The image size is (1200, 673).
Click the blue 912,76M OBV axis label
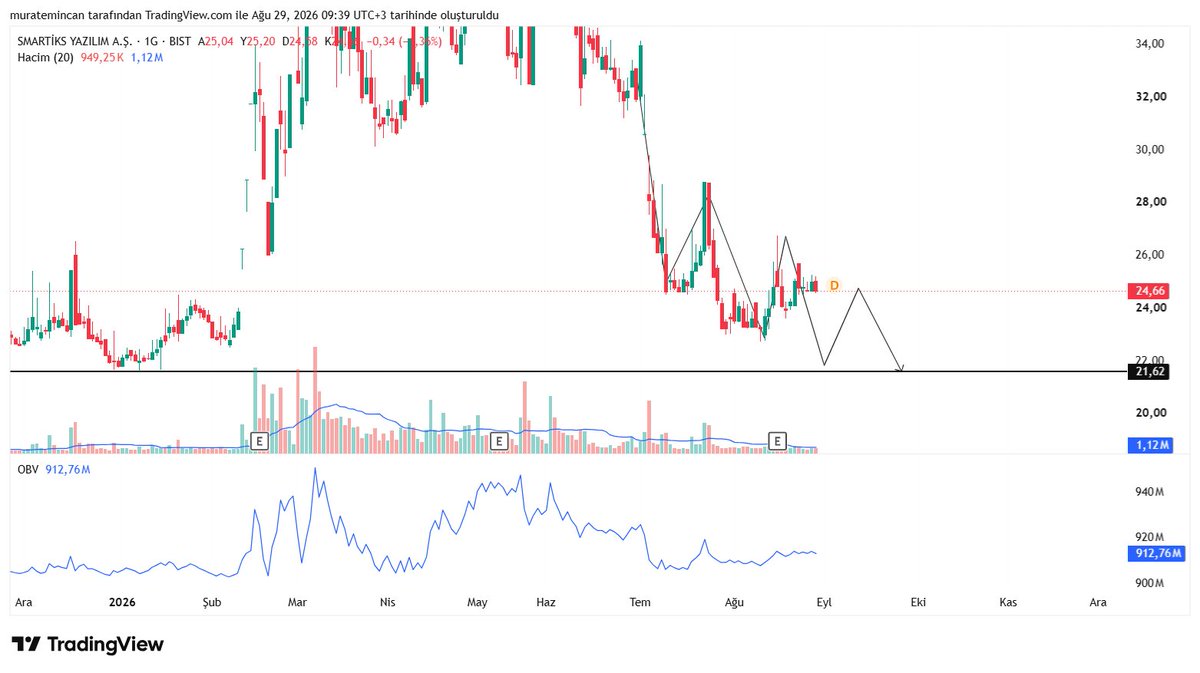click(x=1155, y=553)
